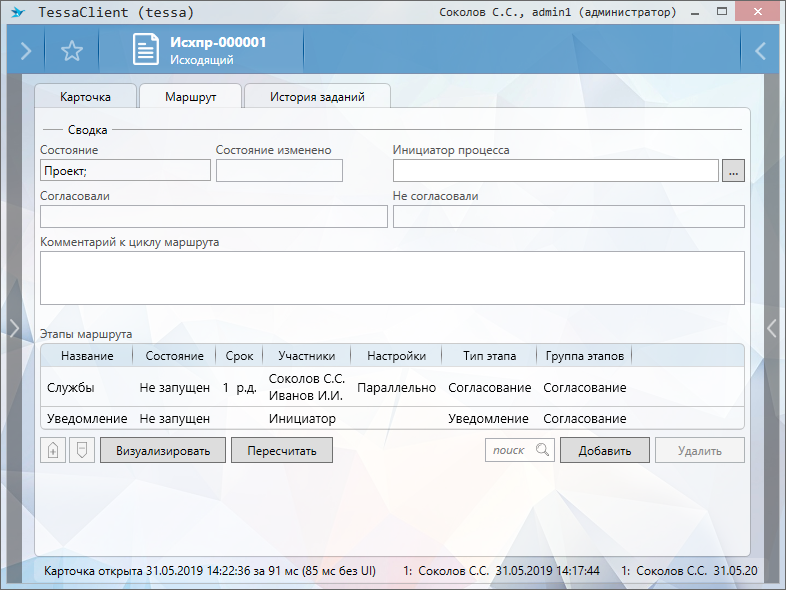This screenshot has height=590, width=786.
Task: Click the favorites star icon
Action: tap(72, 51)
